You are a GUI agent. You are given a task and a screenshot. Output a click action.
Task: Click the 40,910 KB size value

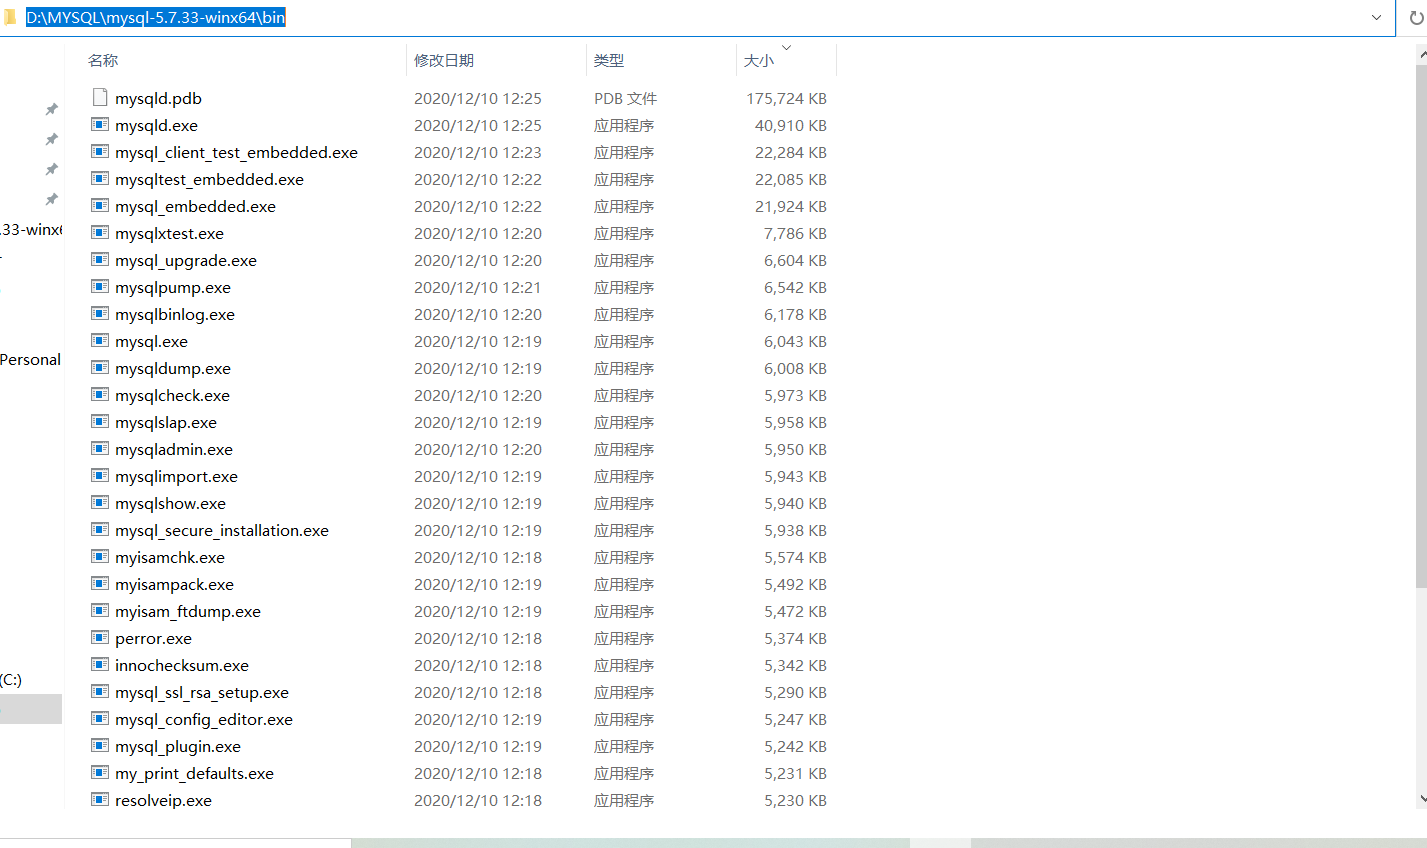pyautogui.click(x=791, y=125)
